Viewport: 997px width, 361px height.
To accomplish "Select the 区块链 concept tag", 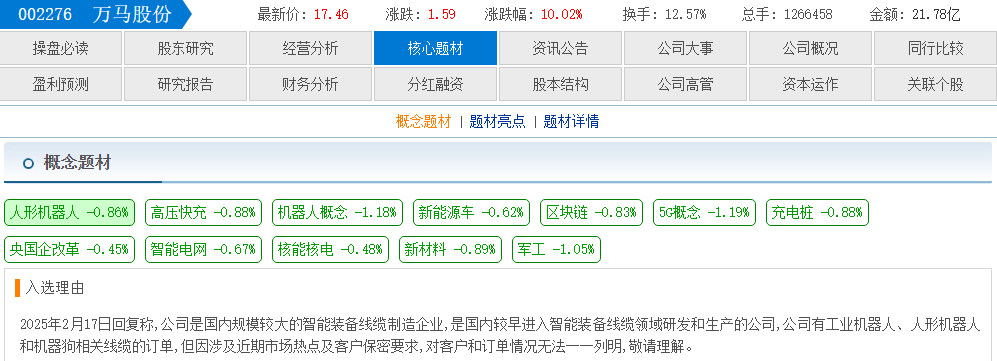I will point(591,212).
